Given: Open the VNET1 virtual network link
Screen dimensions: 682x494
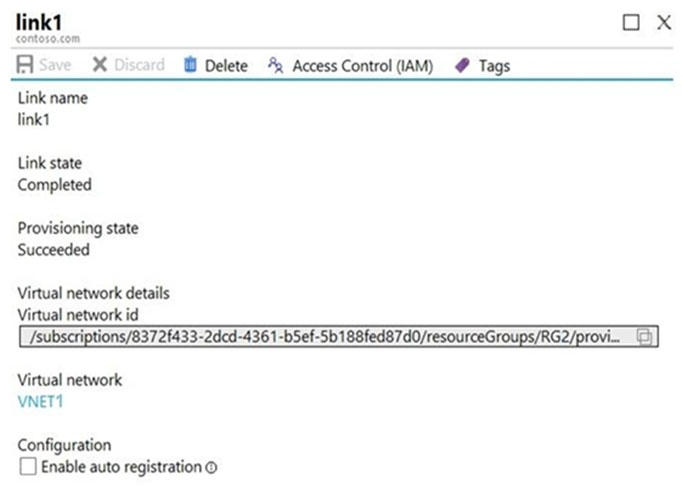Looking at the screenshot, I should (42, 402).
